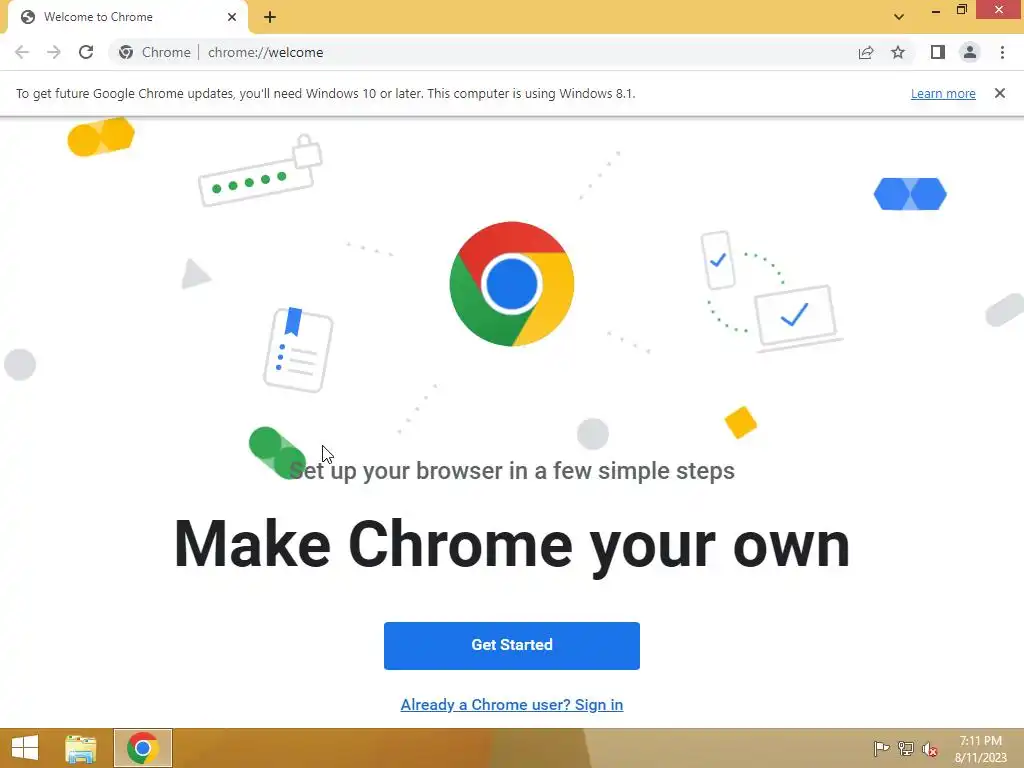Open the Windows Start button
Image resolution: width=1024 pixels, height=768 pixels.
coord(25,748)
